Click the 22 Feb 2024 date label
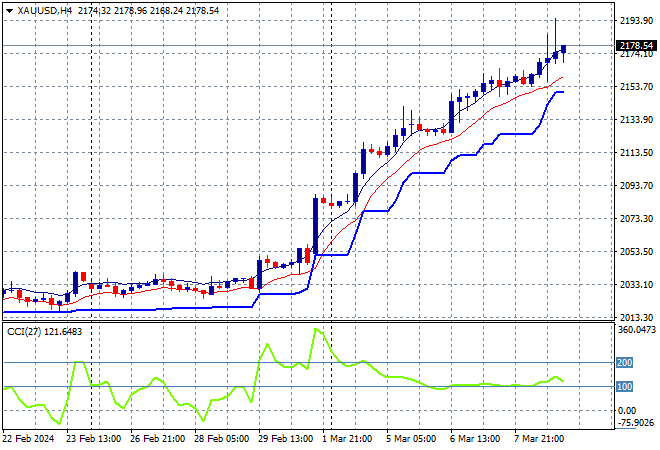Viewport: 660px width, 450px height. (30, 439)
